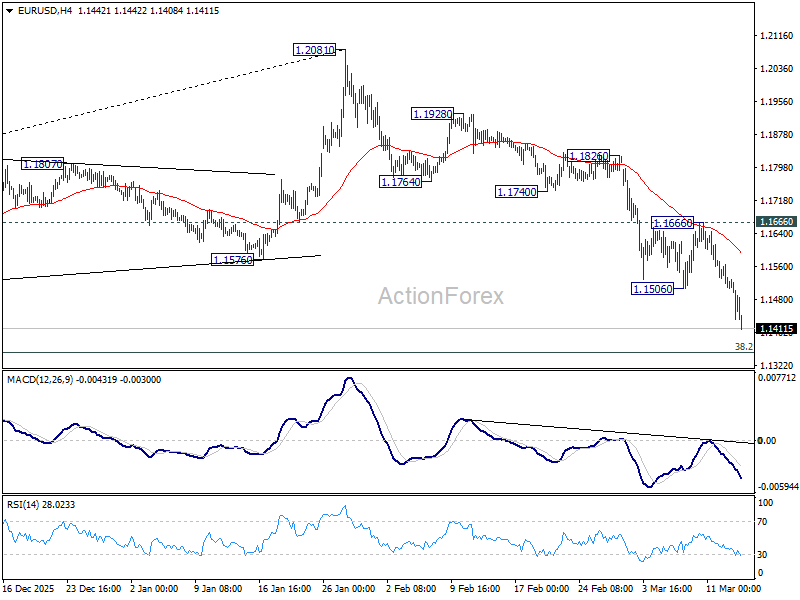Select the EURUSD,H4 symbol label

click(x=43, y=13)
